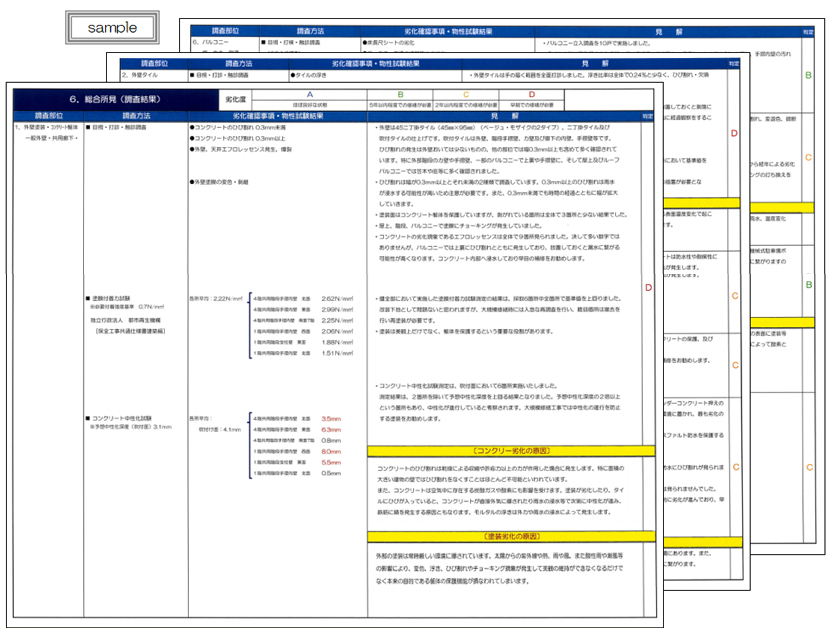Click "5年以内程度での修繕が必要" under grade B
This screenshot has height=640, width=840.
pyautogui.click(x=400, y=106)
